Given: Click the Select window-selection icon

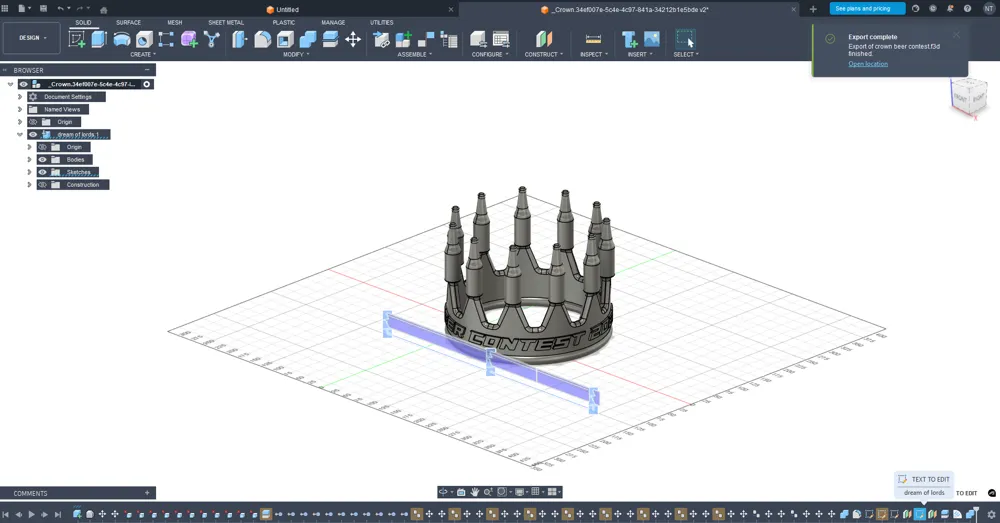Looking at the screenshot, I should (x=686, y=39).
